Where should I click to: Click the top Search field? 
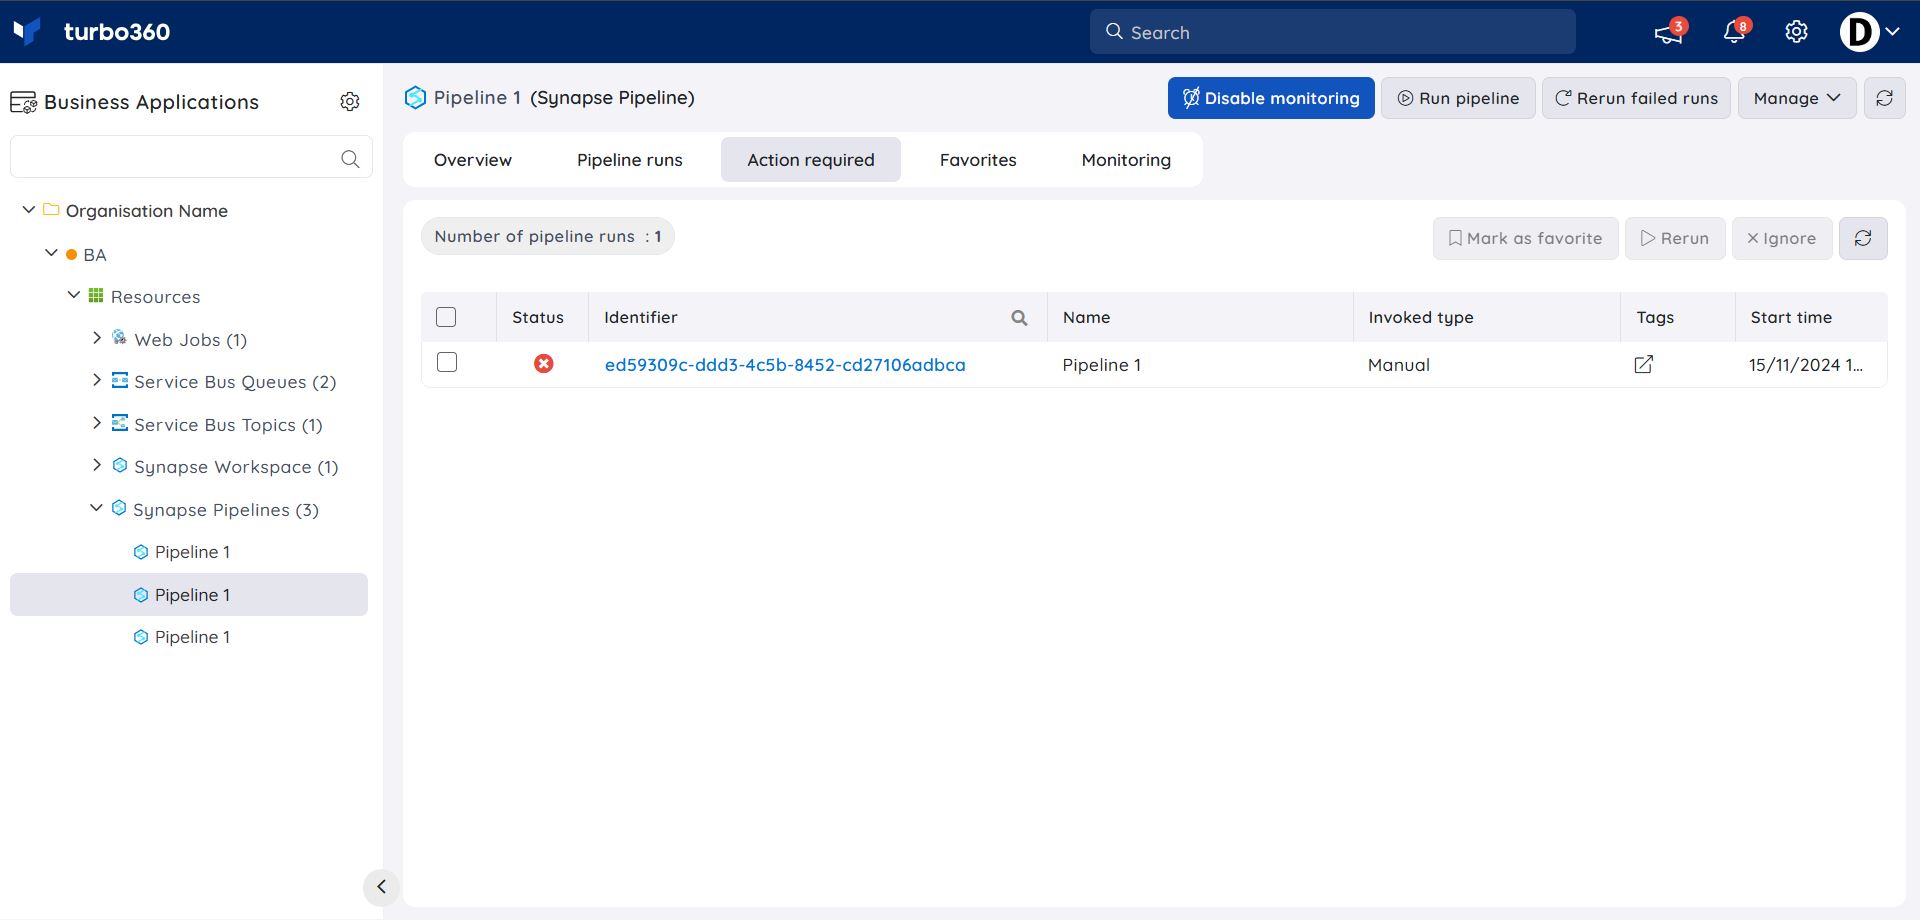(x=1332, y=32)
